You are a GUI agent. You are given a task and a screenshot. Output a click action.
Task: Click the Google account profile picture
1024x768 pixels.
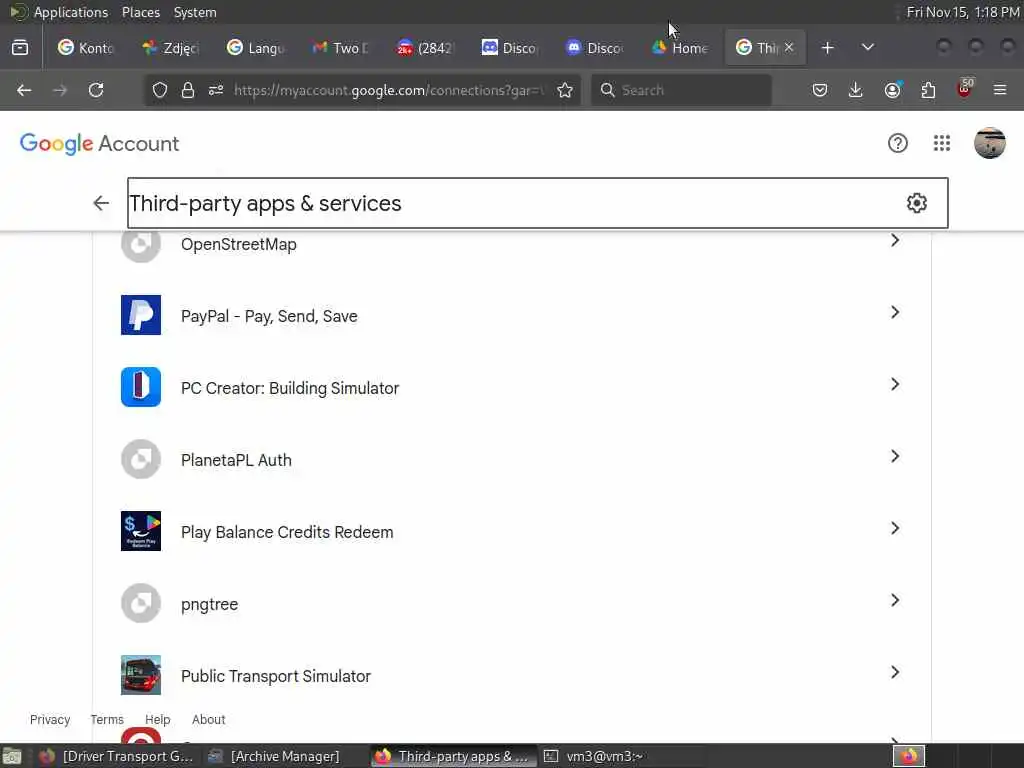tap(990, 143)
